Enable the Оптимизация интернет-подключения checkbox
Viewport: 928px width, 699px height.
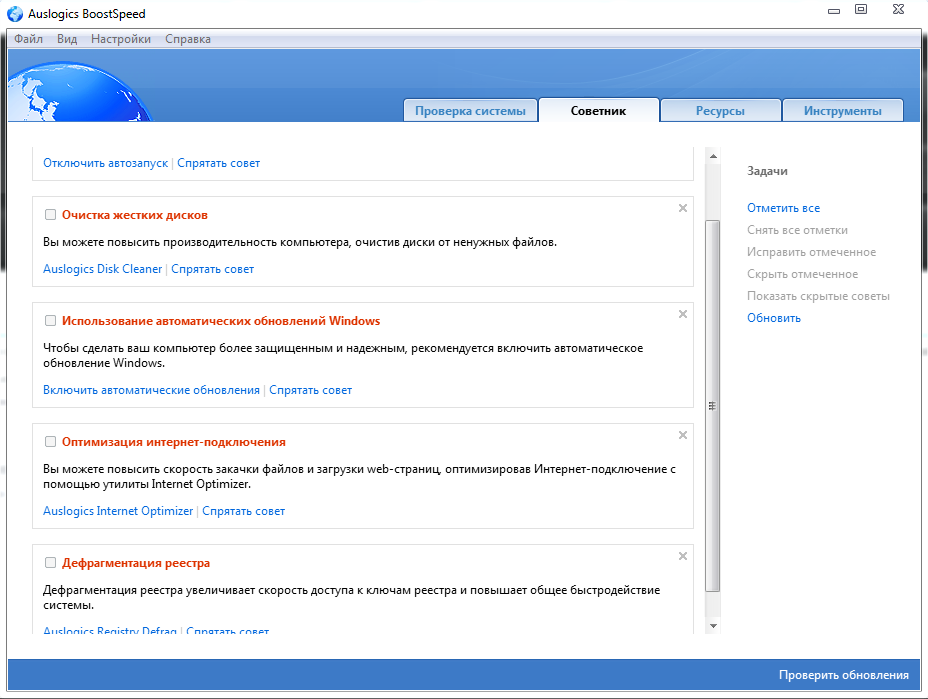[50, 442]
